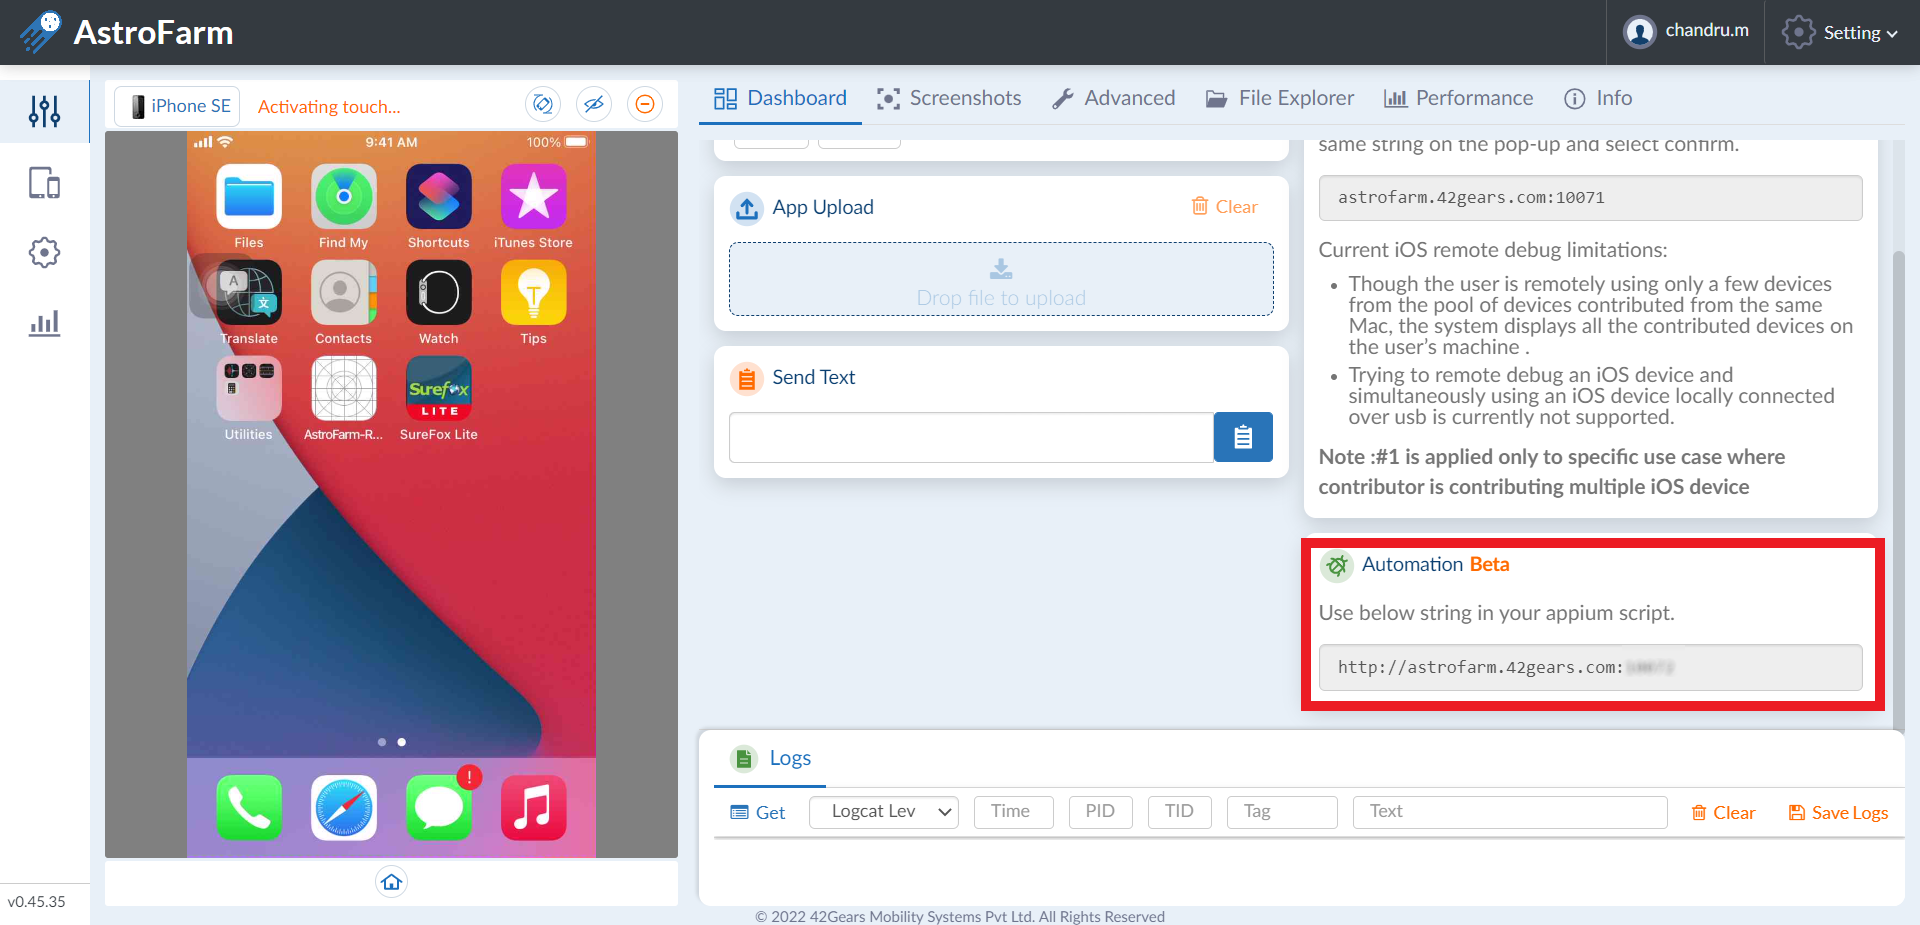Open the Performance tab
Screen dimensions: 1920x925
tap(1457, 98)
